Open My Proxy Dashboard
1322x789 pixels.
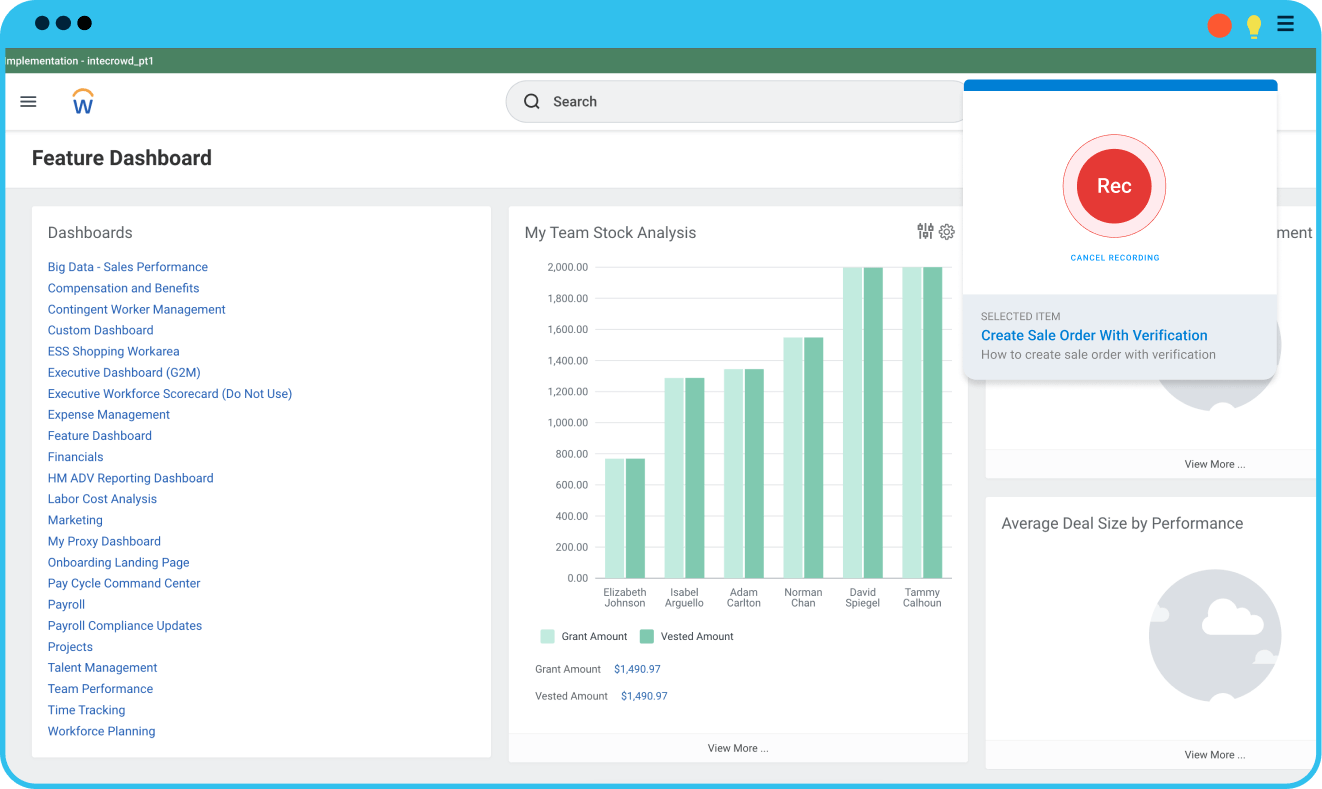[104, 541]
